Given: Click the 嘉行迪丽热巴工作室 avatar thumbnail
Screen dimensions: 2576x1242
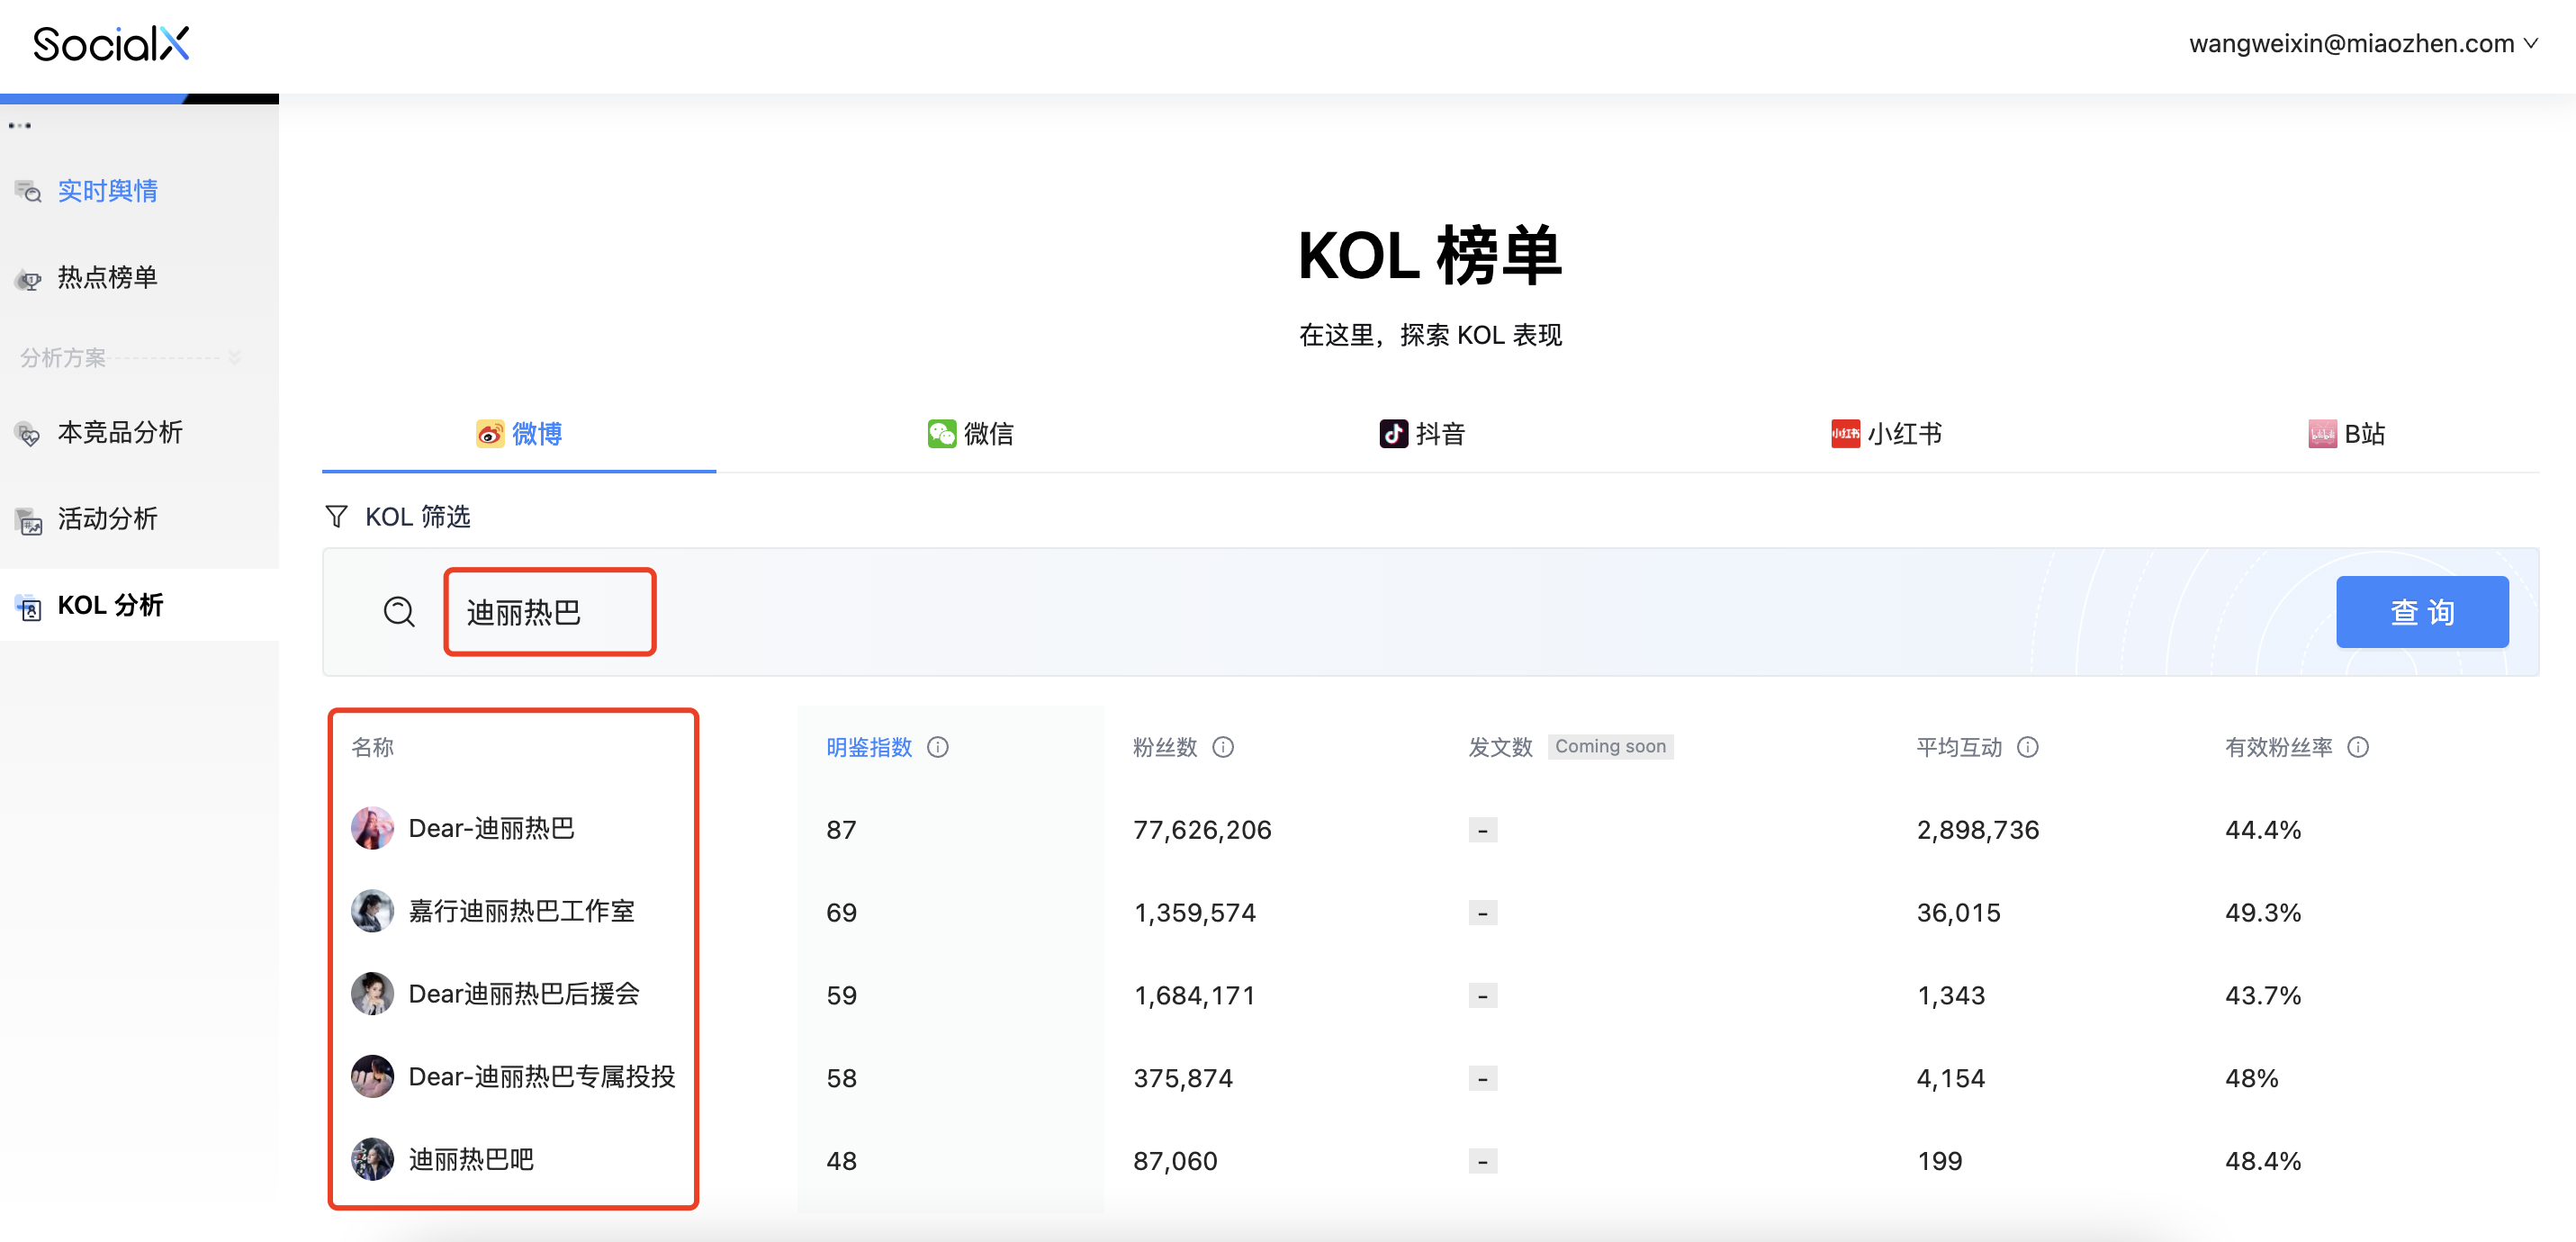Looking at the screenshot, I should (x=372, y=911).
